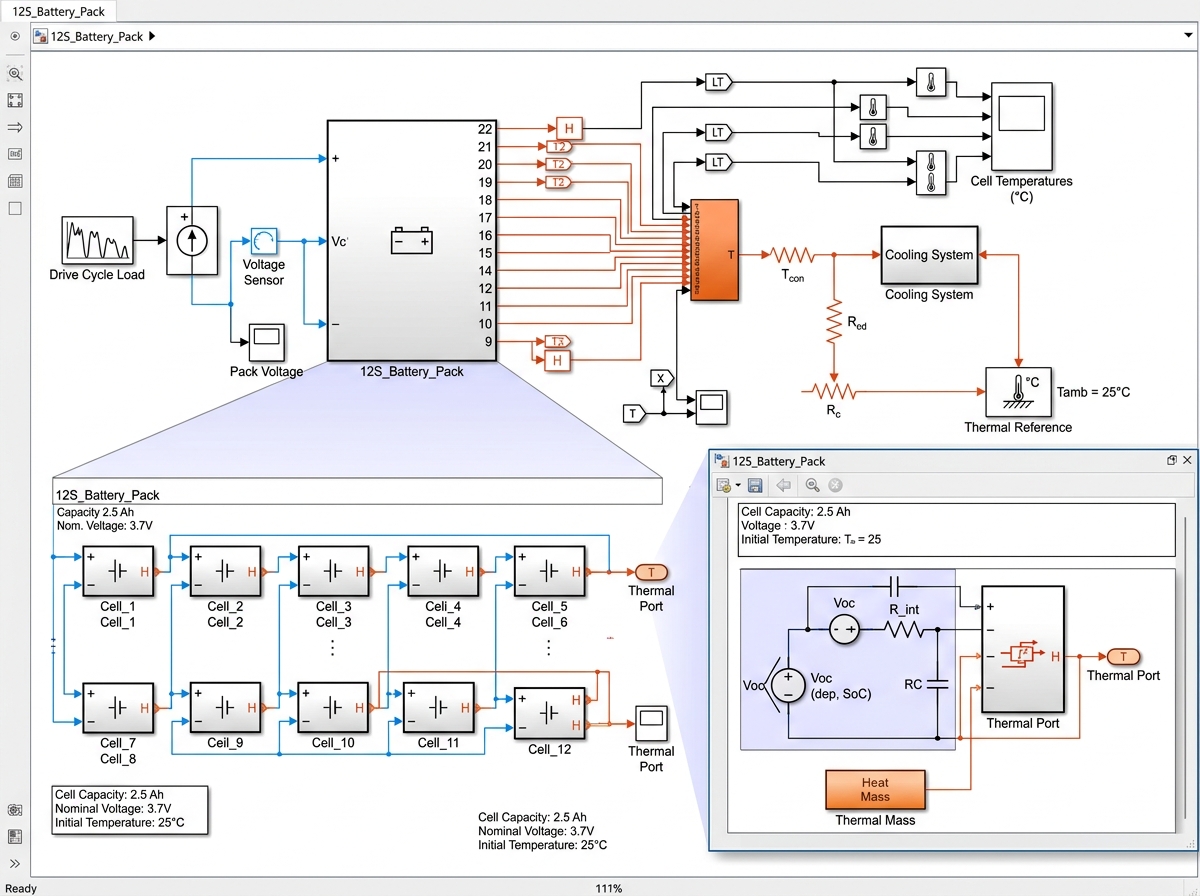1200x896 pixels.
Task: Select the X block above the T tag
Action: click(x=660, y=377)
